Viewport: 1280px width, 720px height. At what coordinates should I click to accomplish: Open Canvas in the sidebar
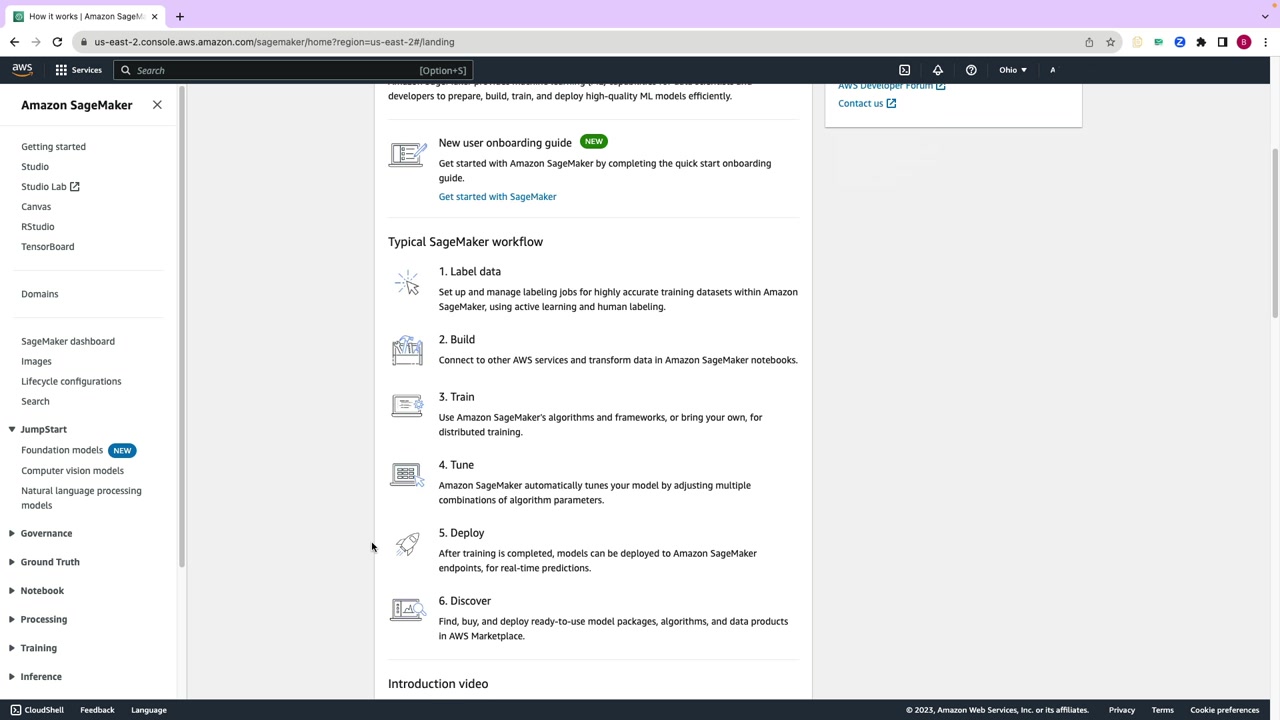(x=36, y=207)
